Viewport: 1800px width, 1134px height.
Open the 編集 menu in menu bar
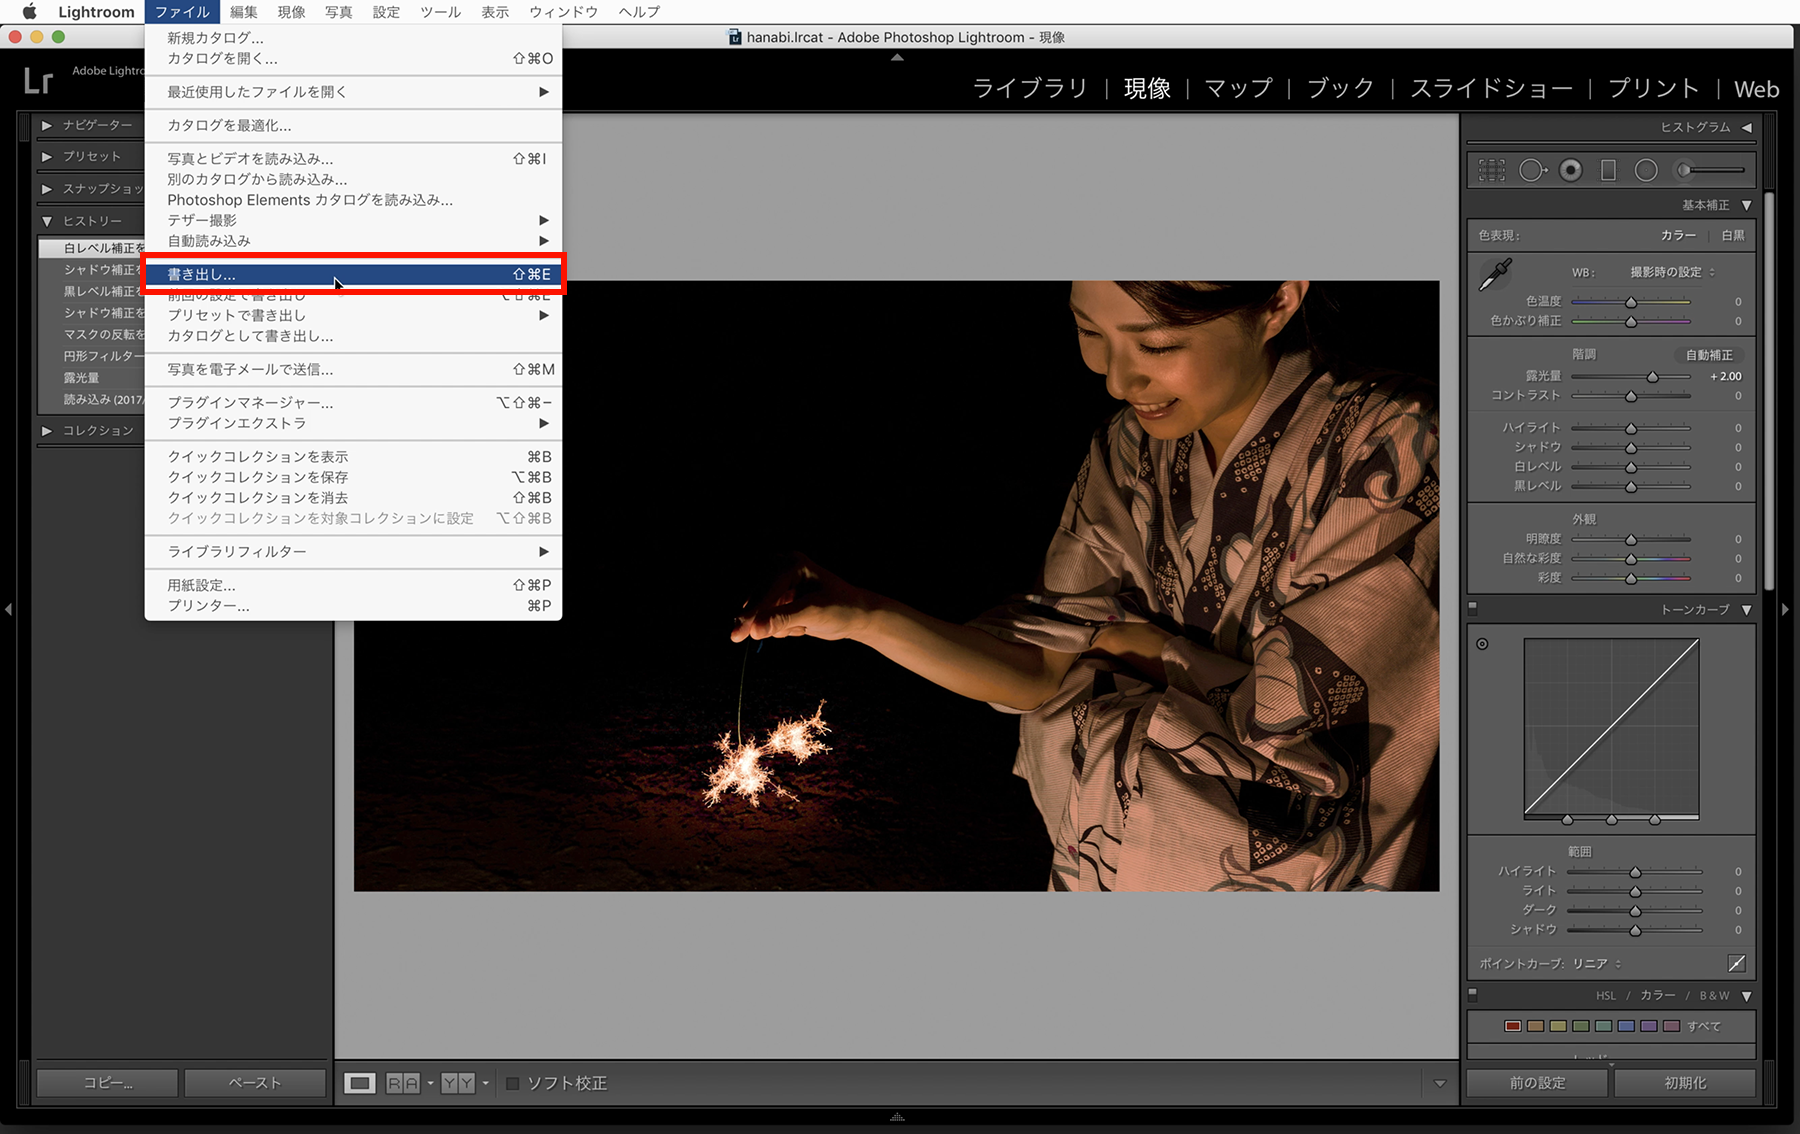click(244, 12)
